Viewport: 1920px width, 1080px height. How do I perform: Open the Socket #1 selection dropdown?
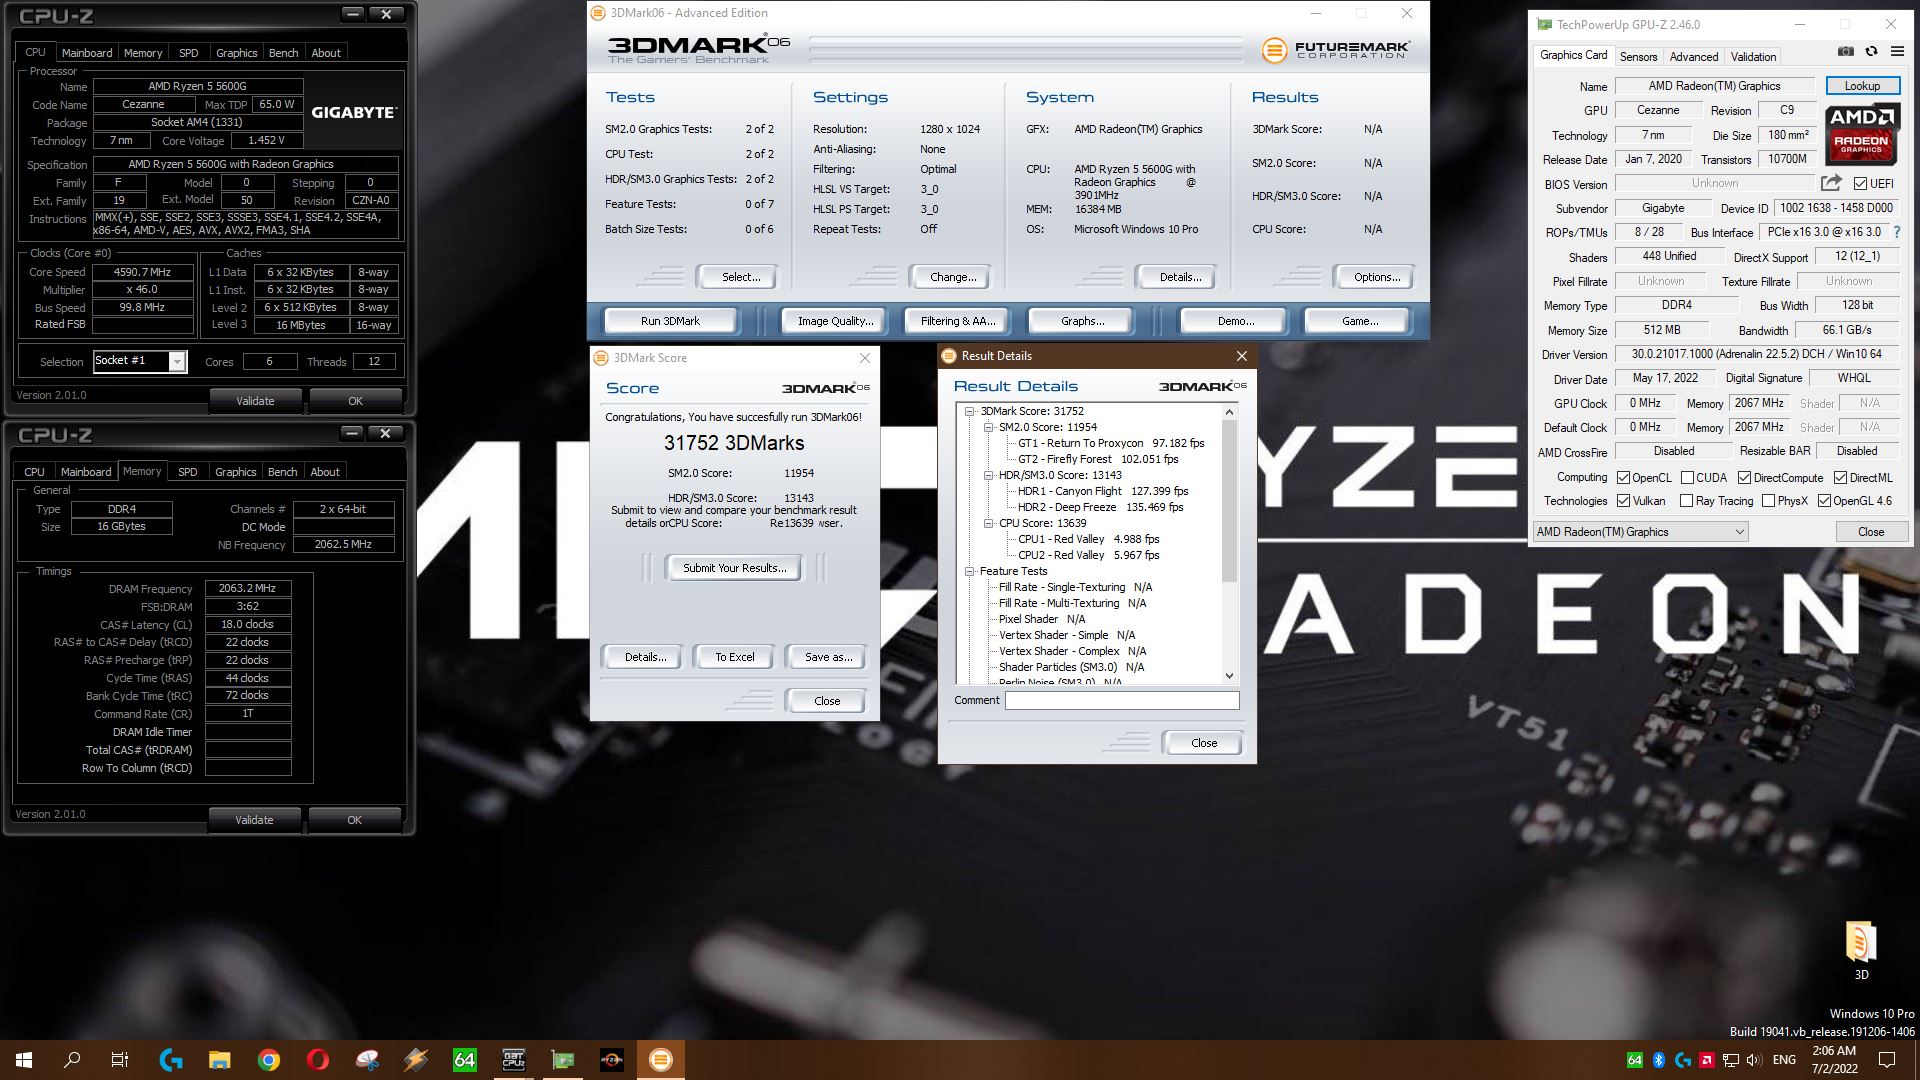coord(177,361)
